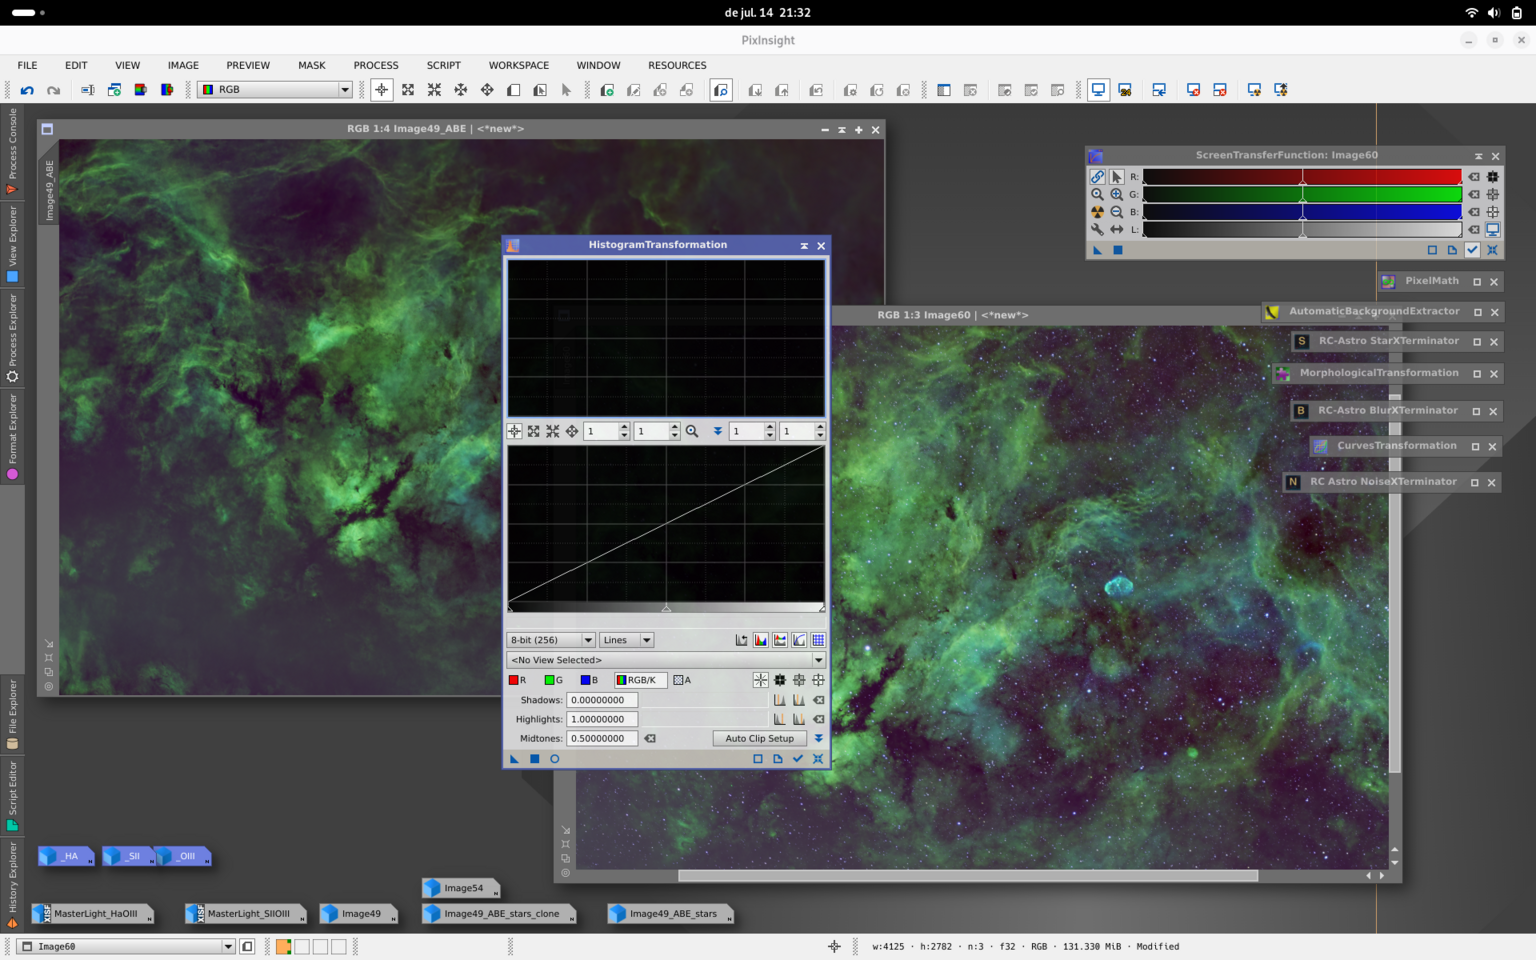
Task: Click the midtones marker on the histogram slider
Action: pos(666,608)
